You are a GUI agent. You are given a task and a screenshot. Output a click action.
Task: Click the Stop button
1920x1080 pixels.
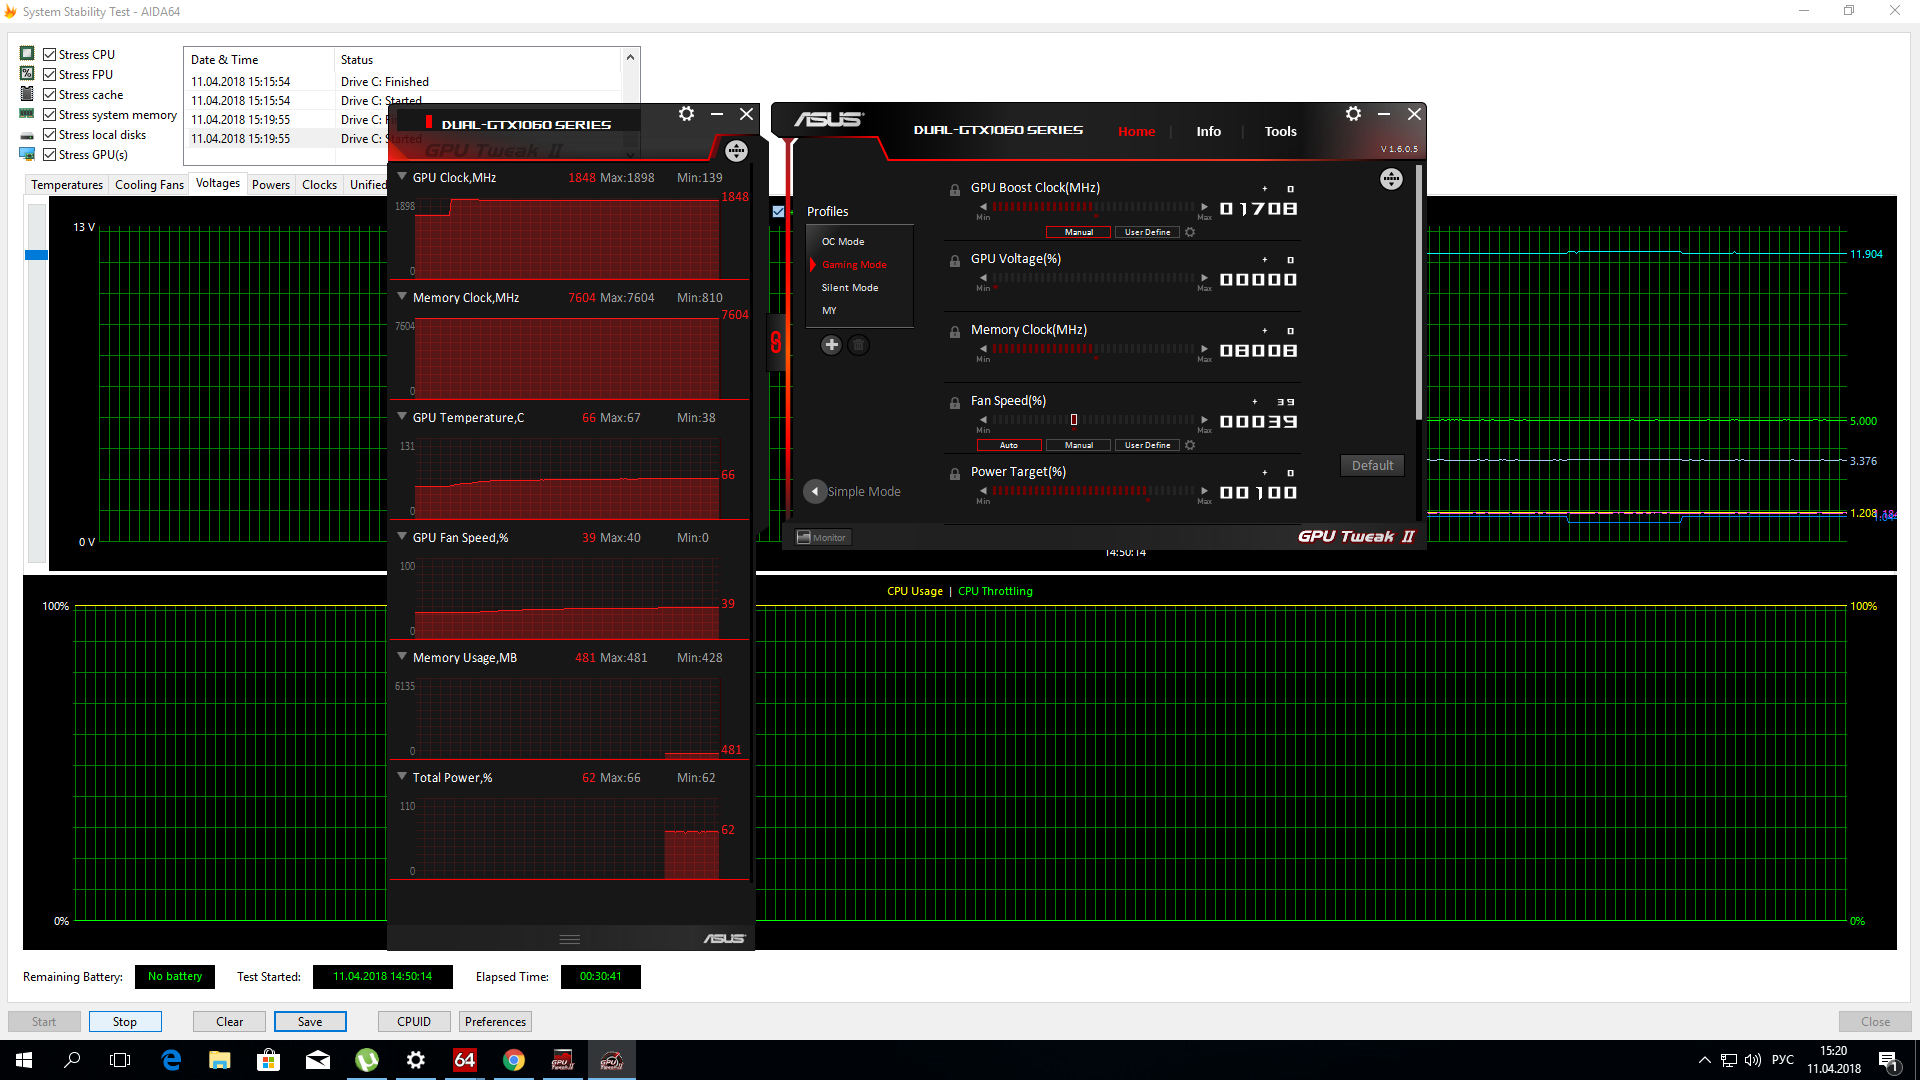tap(125, 1021)
